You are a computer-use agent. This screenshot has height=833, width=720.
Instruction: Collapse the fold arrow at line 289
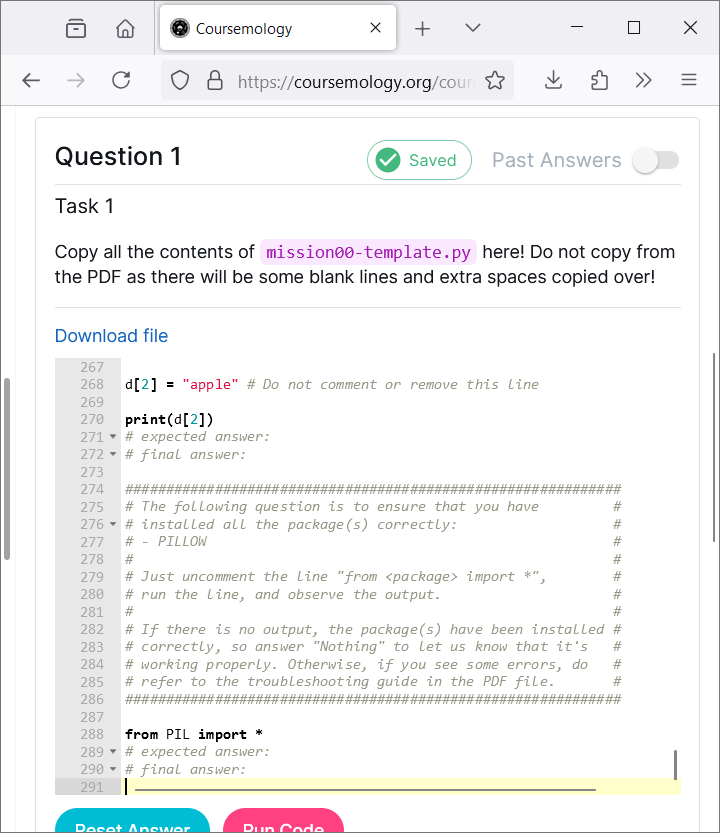[113, 752]
